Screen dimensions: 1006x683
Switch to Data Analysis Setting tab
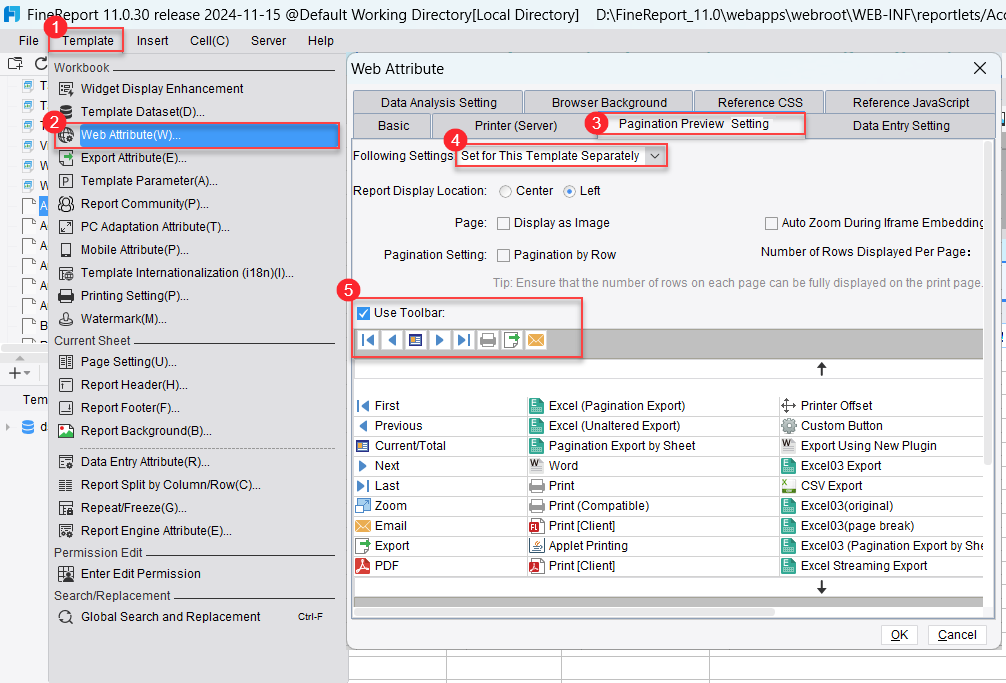[438, 103]
